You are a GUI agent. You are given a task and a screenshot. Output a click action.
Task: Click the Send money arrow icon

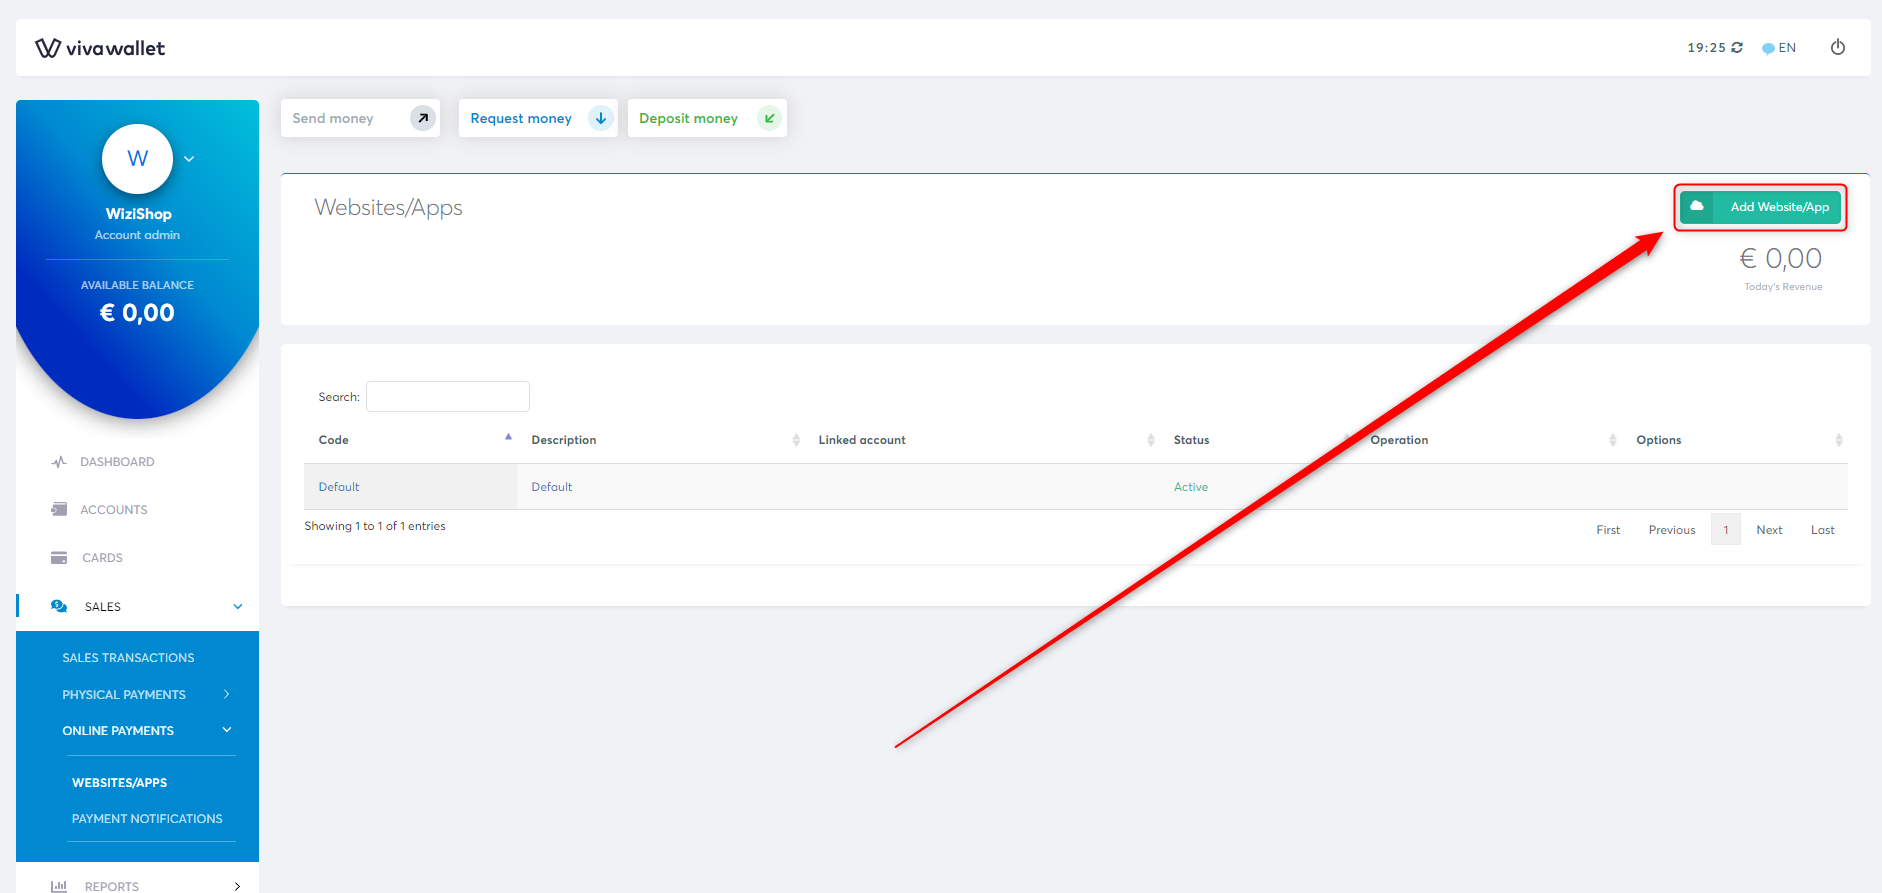coord(423,118)
